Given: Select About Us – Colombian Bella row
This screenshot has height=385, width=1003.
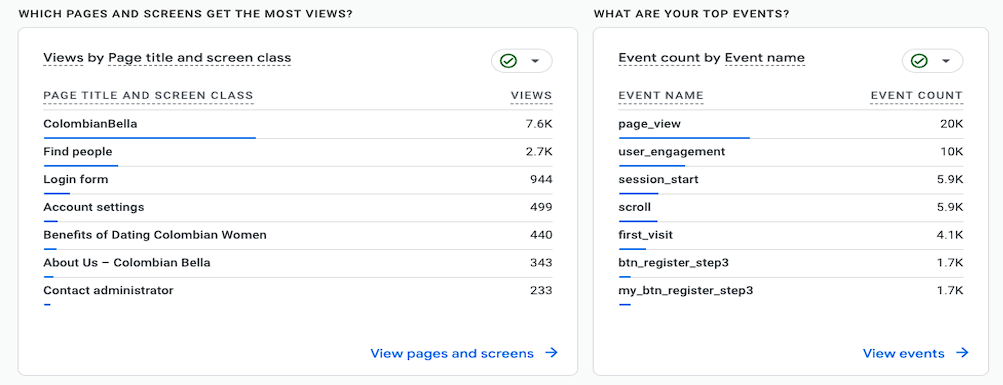Looking at the screenshot, I should point(297,263).
